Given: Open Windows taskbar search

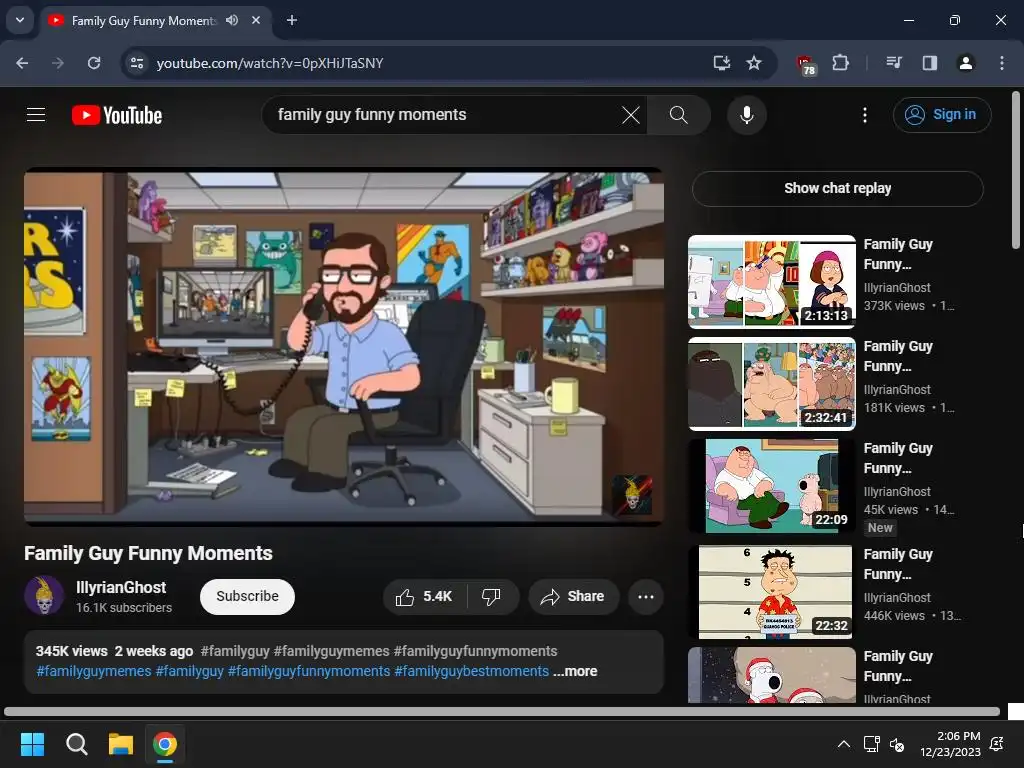Looking at the screenshot, I should point(76,744).
